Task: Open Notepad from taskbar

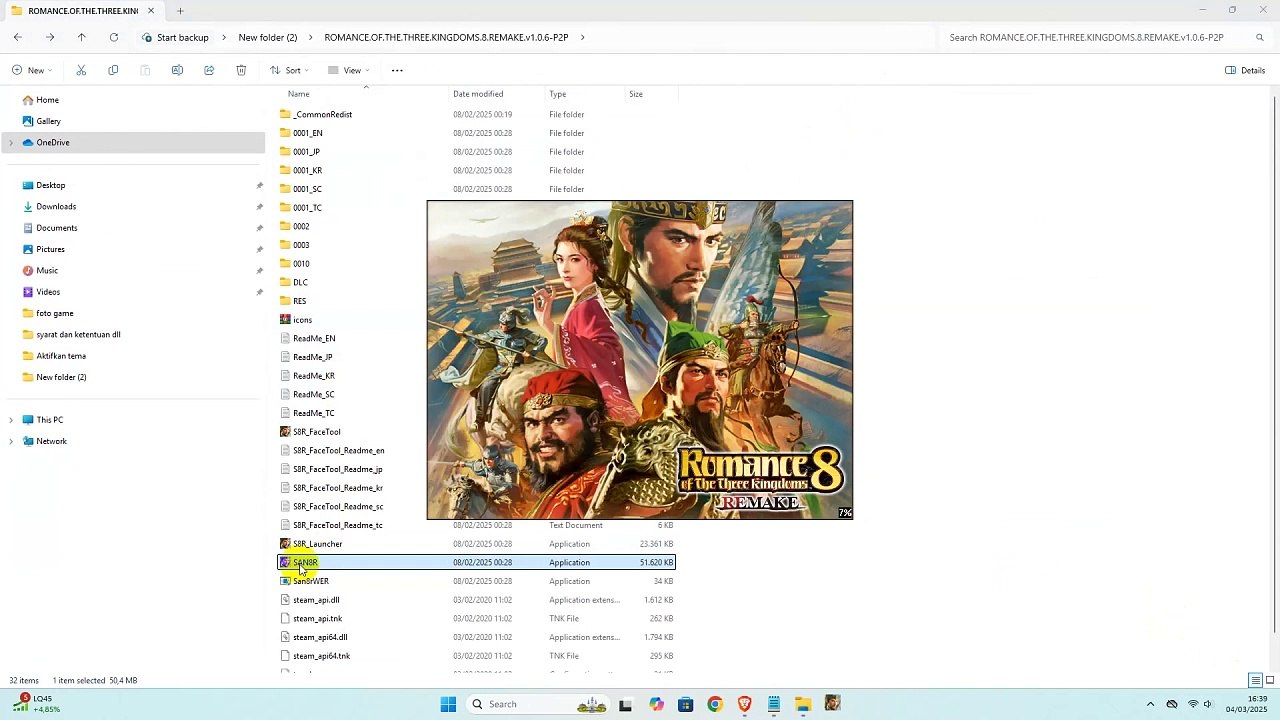Action: 774,704
